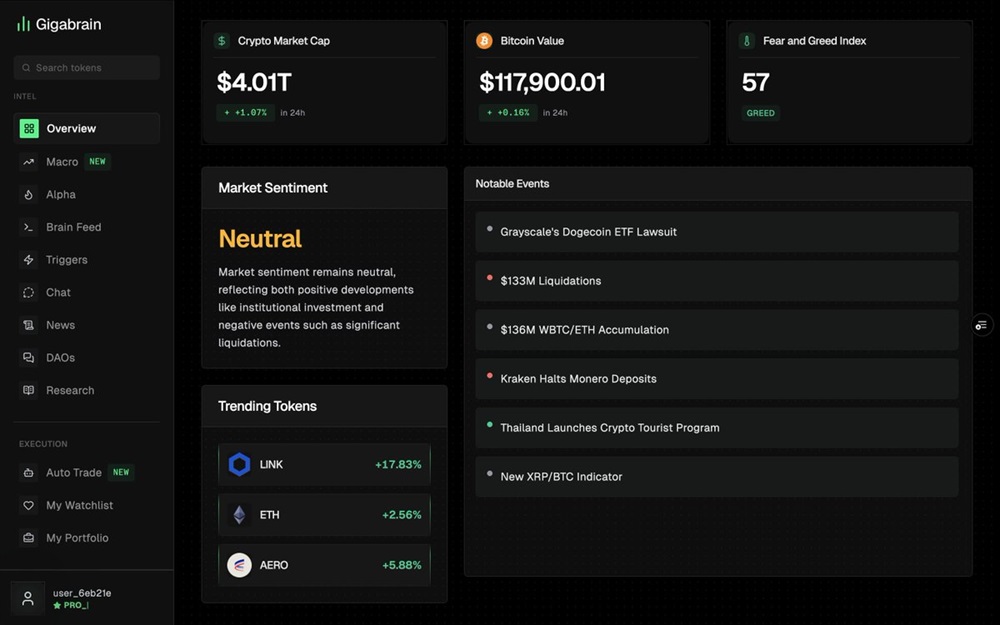Navigate to Alpha in the sidebar
This screenshot has height=625, width=1000.
(x=61, y=195)
